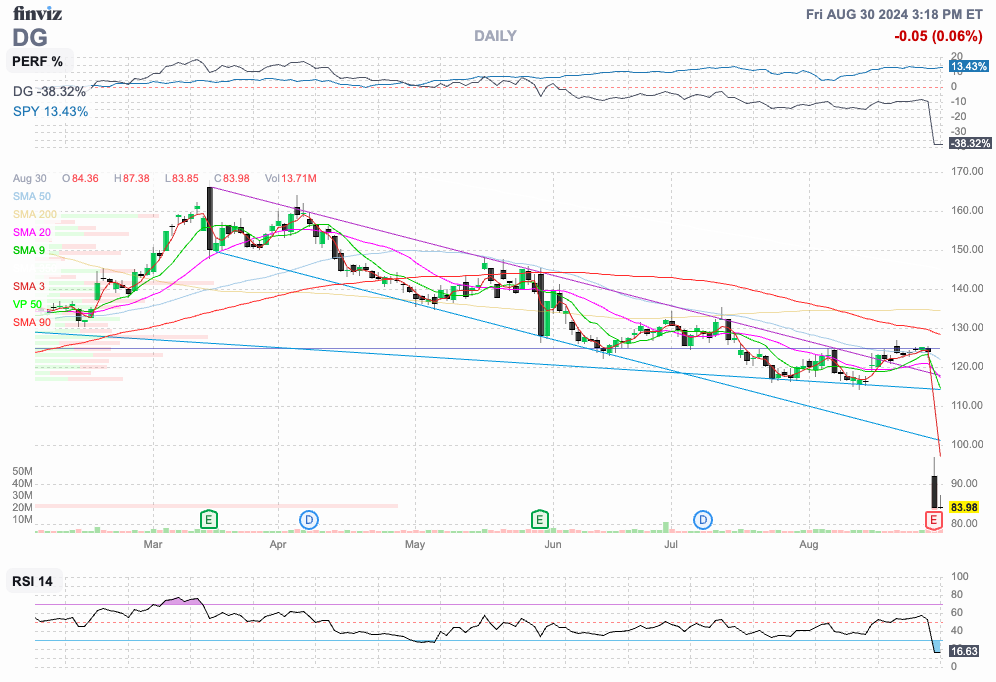The width and height of the screenshot is (996, 682).
Task: Click the 16.63 RSI value tag
Action: [964, 651]
